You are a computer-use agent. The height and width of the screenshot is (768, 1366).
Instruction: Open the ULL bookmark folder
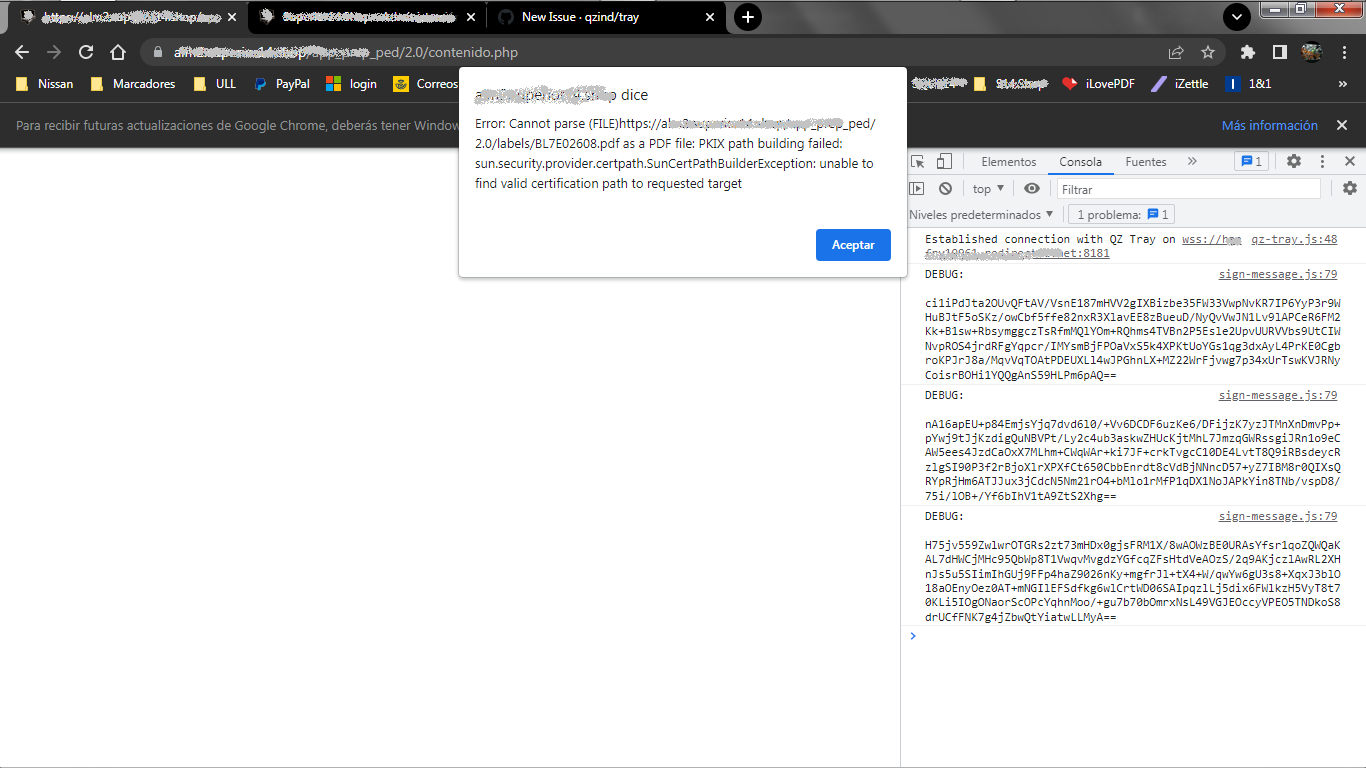[x=215, y=84]
